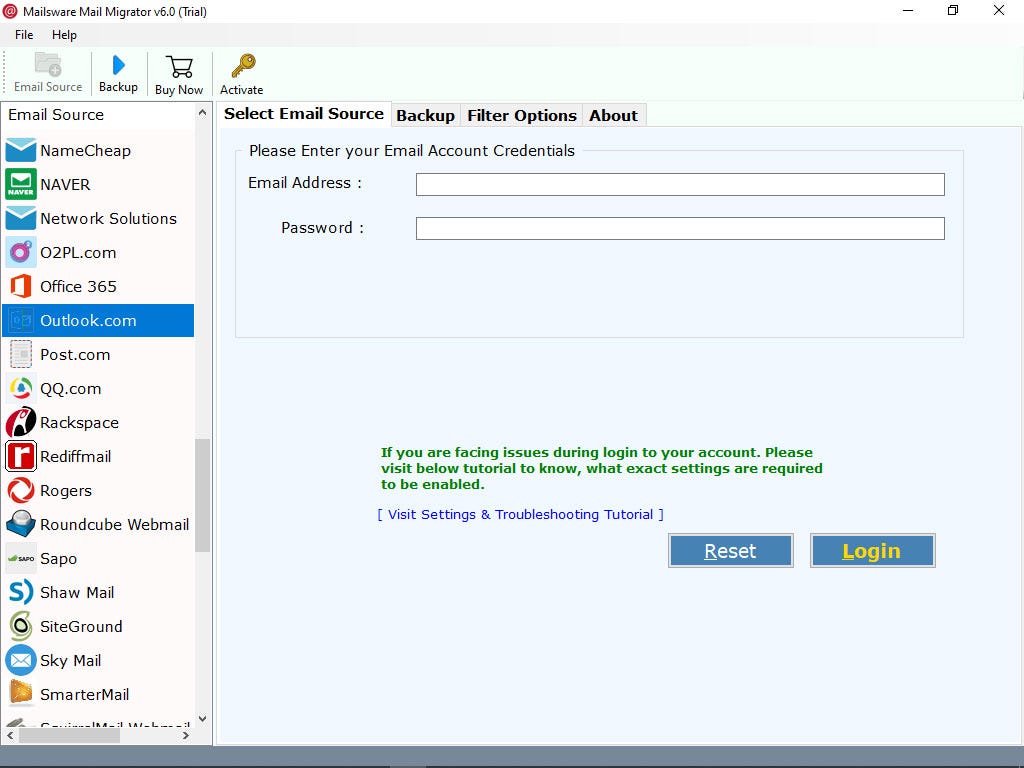Click the Shaw Mail icon
Viewport: 1024px width, 768px height.
tap(21, 592)
